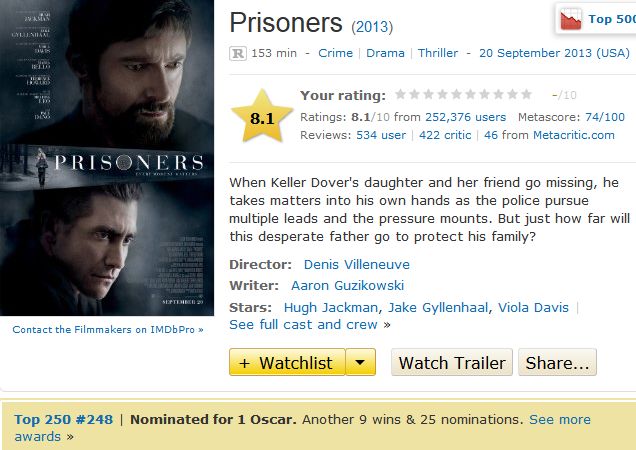Play the Watch Trailer button
The height and width of the screenshot is (450, 636).
(451, 362)
